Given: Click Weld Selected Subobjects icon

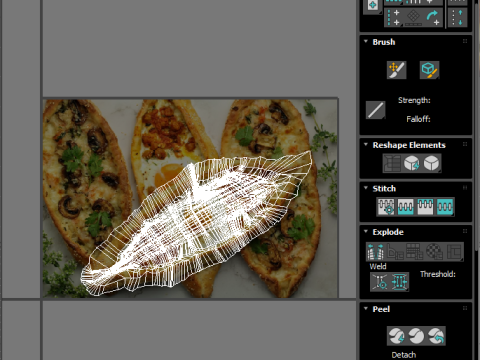Looking at the screenshot, I should pos(399,282).
